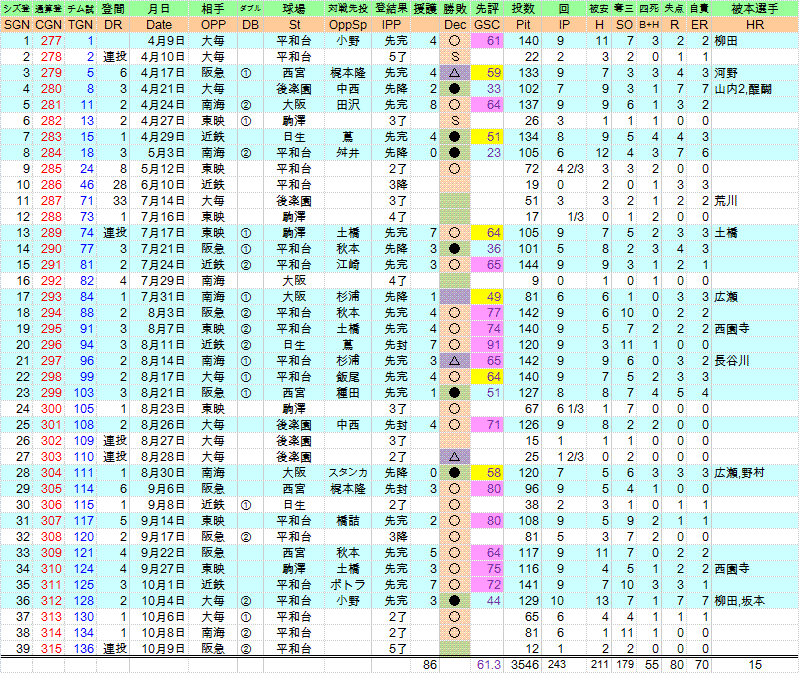Viewport: 799px width, 673px height.
Task: Select the SGN column header
Action: [16, 25]
